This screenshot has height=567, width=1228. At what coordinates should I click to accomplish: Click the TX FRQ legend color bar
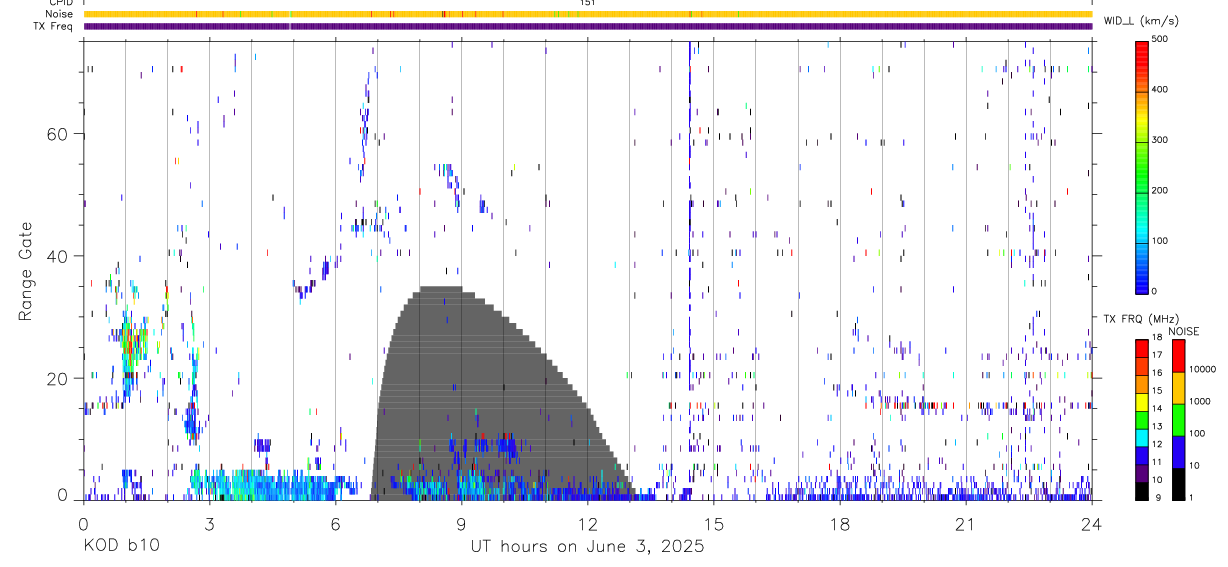pos(1142,419)
